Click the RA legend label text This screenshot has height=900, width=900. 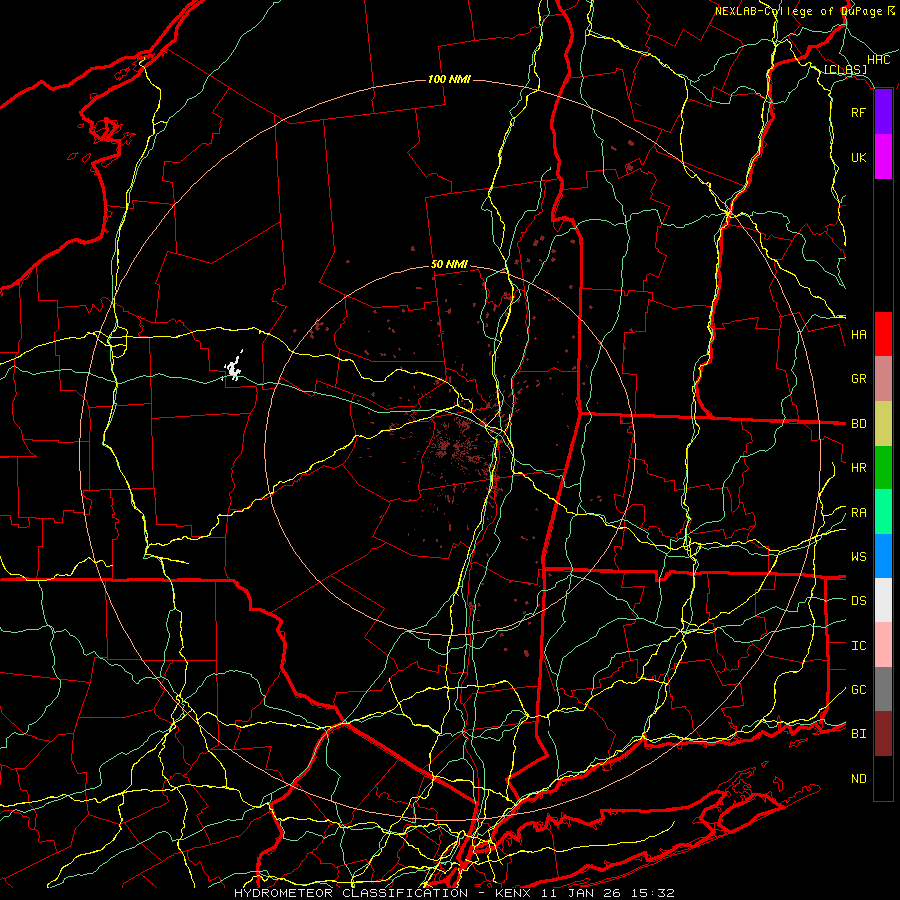(x=859, y=513)
